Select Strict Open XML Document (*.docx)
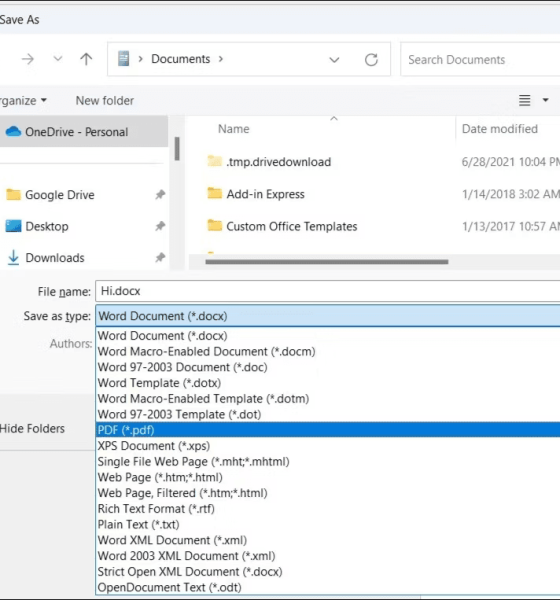The height and width of the screenshot is (600, 560). pyautogui.click(x=328, y=571)
